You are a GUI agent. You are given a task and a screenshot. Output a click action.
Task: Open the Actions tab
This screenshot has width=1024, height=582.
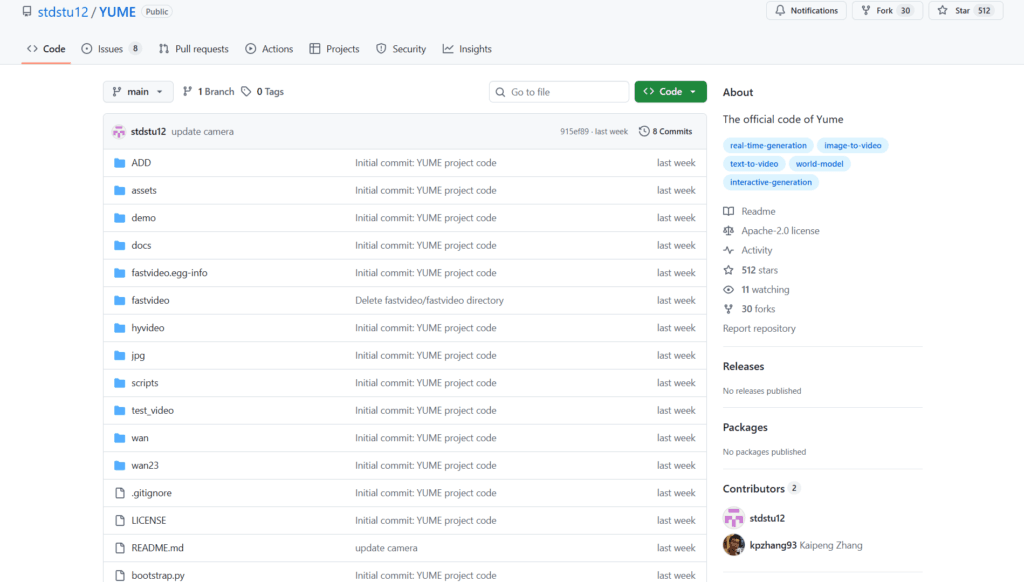tap(270, 49)
